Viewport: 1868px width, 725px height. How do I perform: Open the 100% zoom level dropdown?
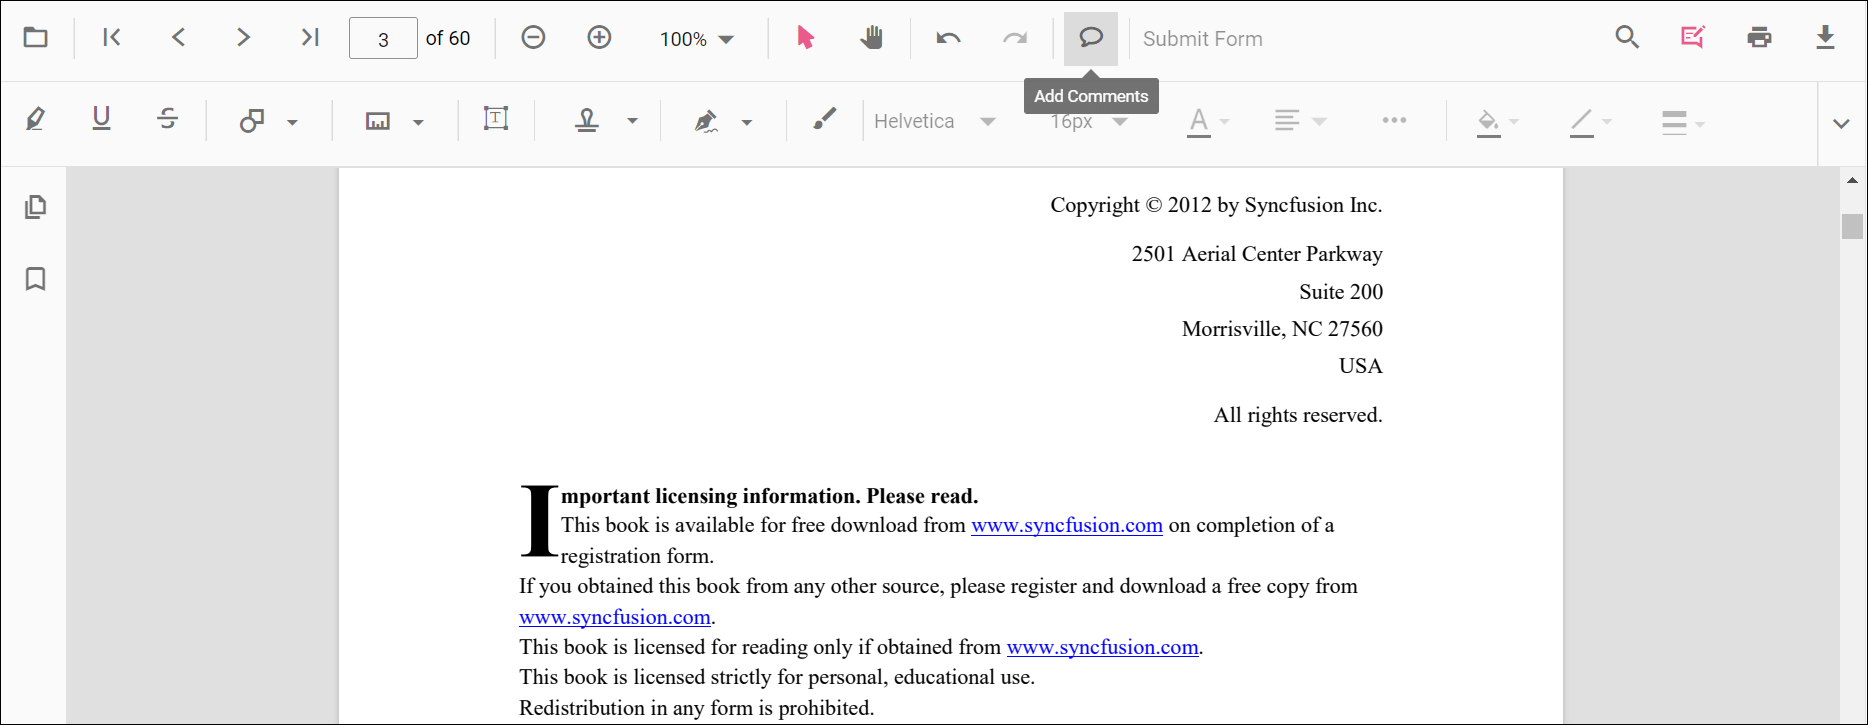(x=697, y=39)
